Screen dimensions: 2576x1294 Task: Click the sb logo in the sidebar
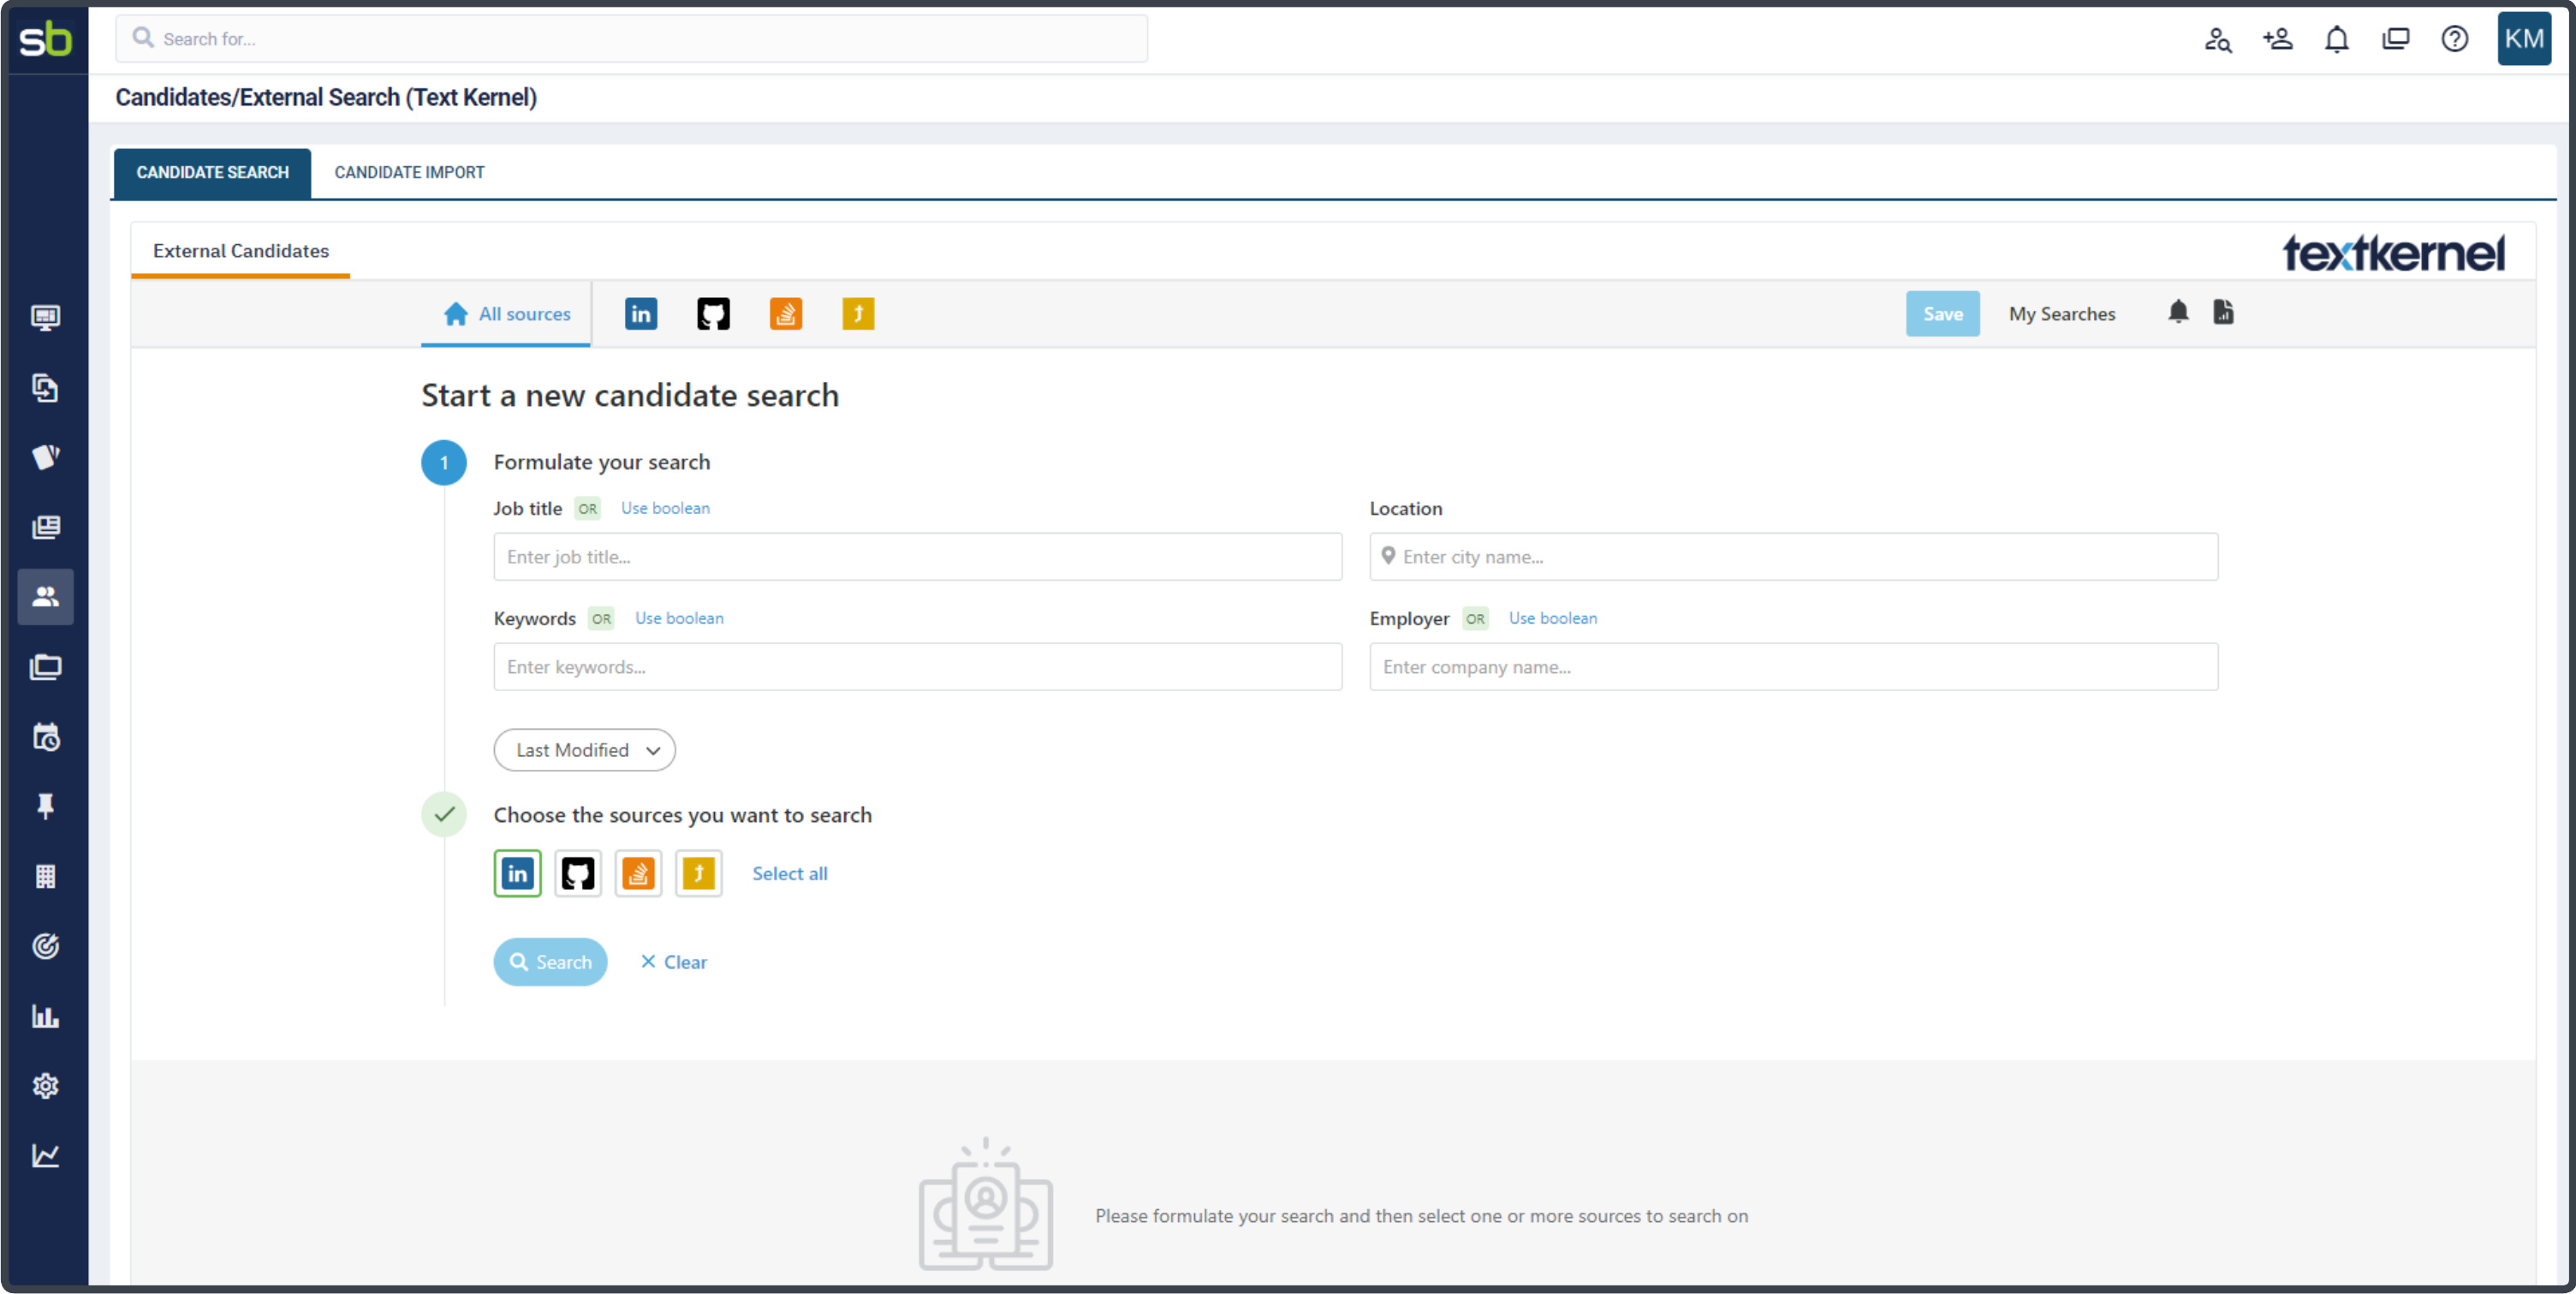pyautogui.click(x=45, y=39)
